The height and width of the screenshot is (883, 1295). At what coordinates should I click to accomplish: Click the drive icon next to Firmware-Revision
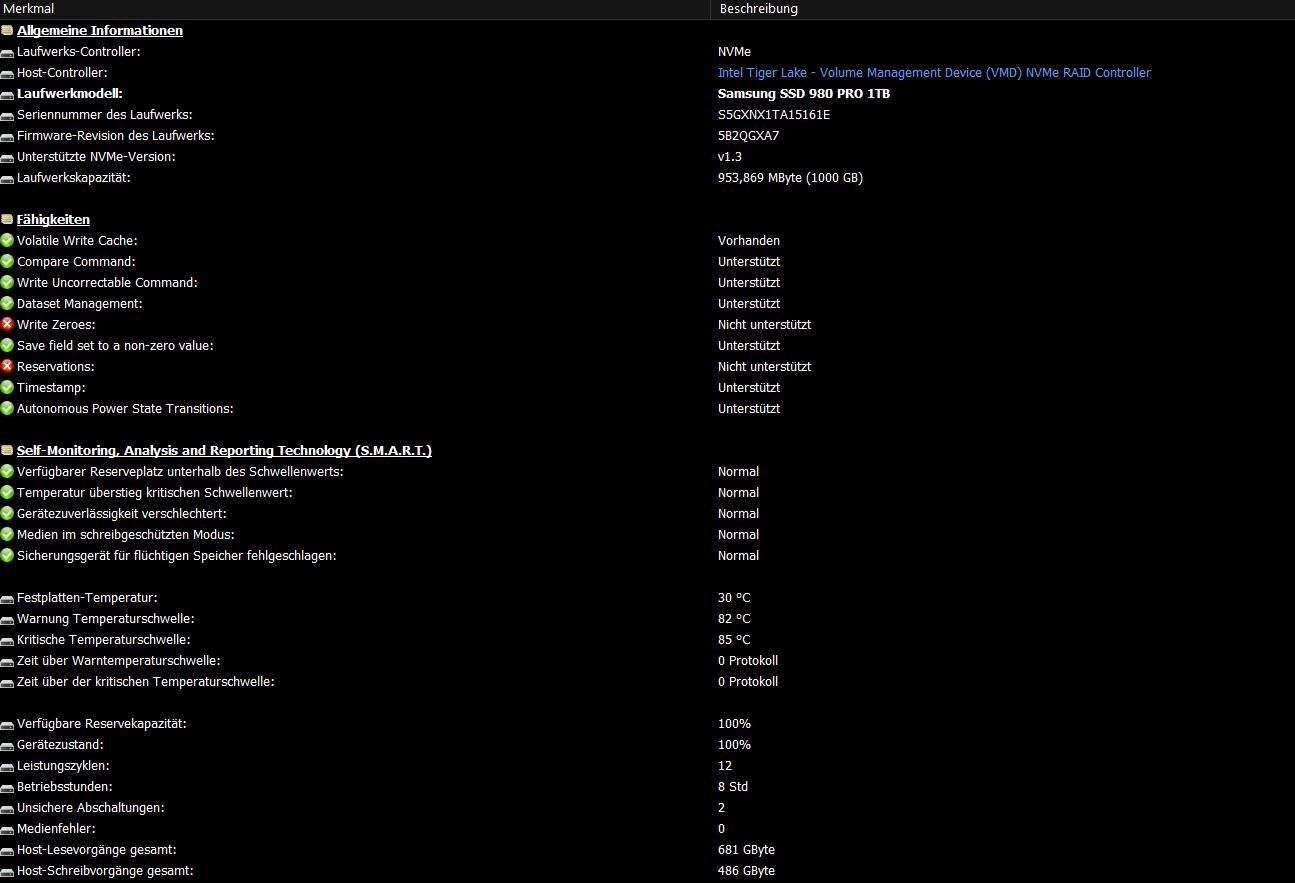pyautogui.click(x=7, y=136)
